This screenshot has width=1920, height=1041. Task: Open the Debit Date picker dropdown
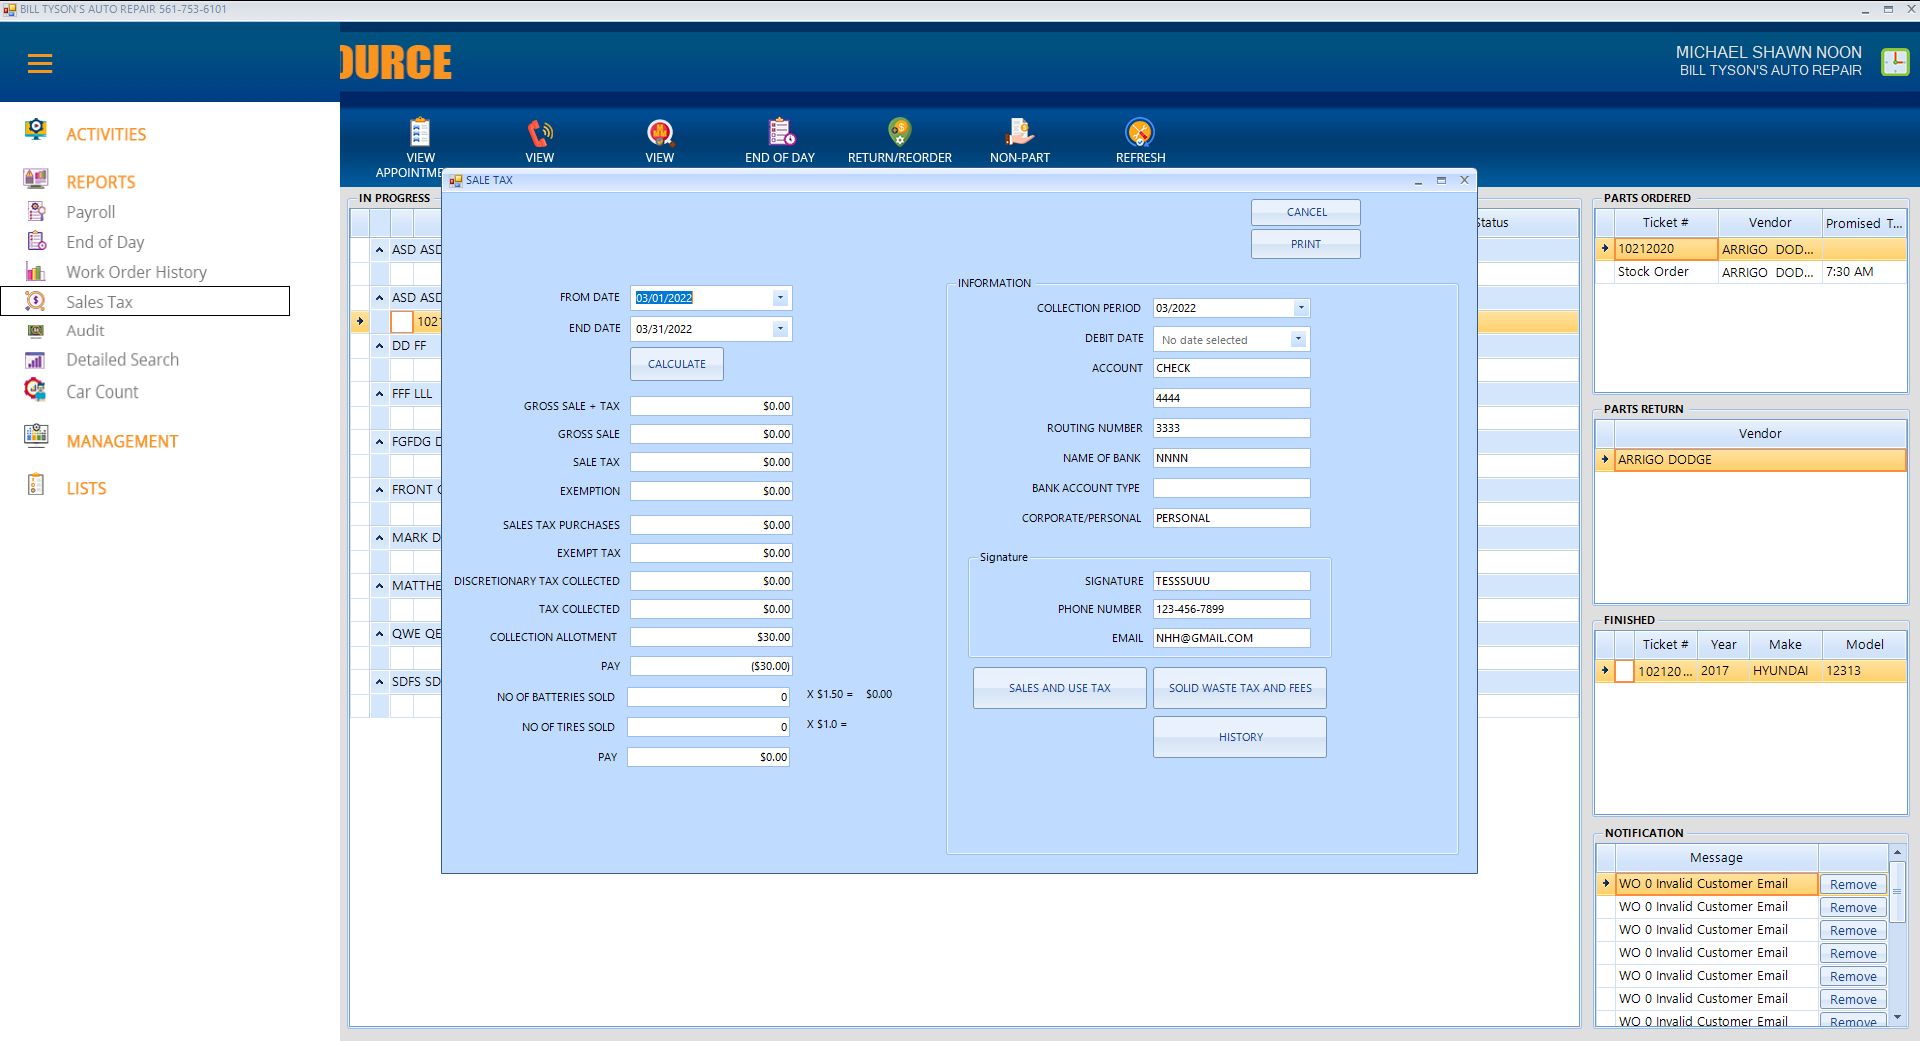click(1297, 339)
